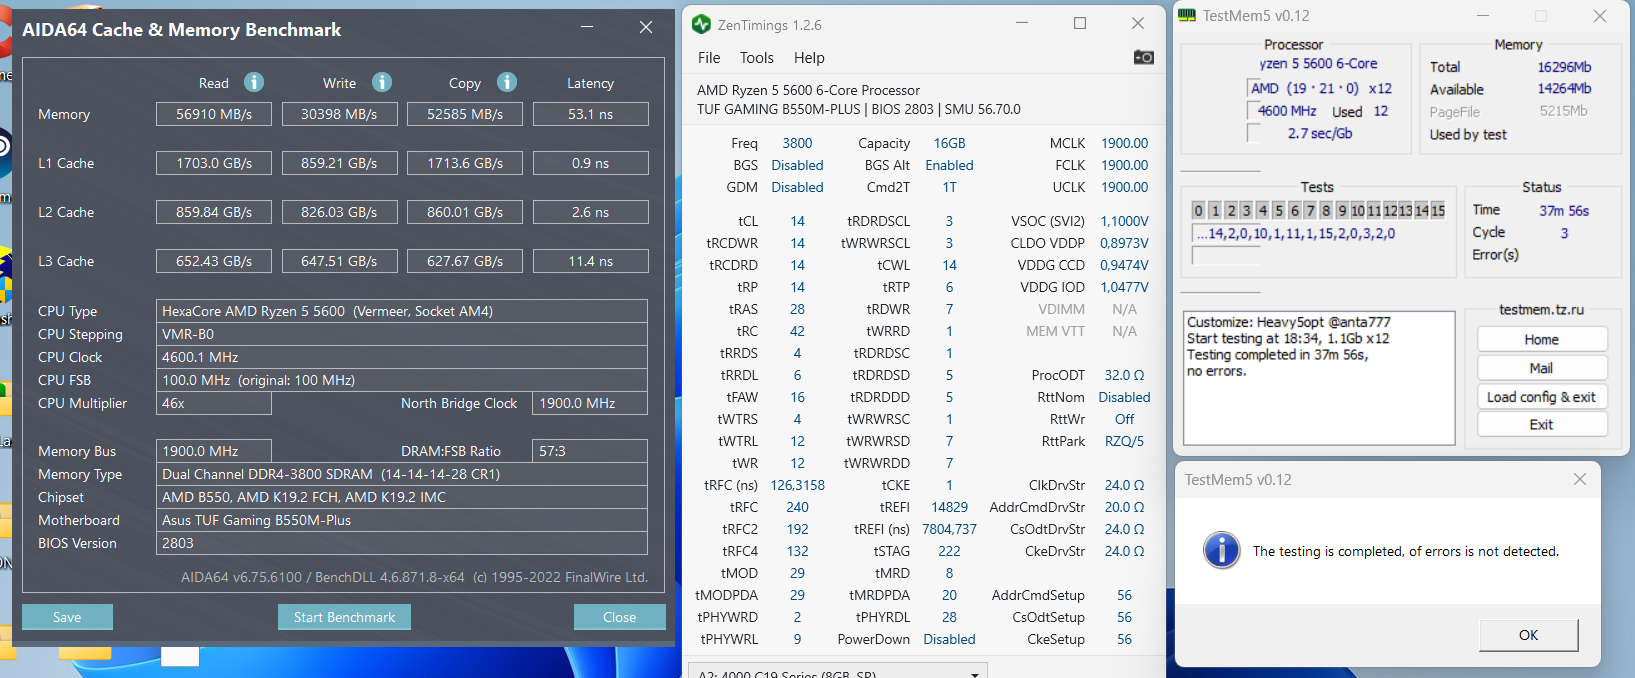Image resolution: width=1635 pixels, height=678 pixels.
Task: Select test number 15 cell in TestMem5
Action: [x=1437, y=210]
